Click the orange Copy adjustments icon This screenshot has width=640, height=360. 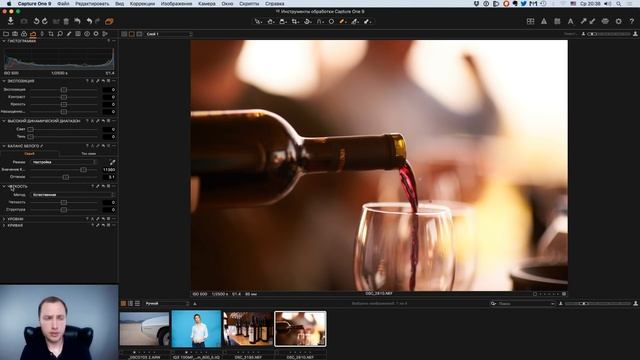(x=109, y=21)
